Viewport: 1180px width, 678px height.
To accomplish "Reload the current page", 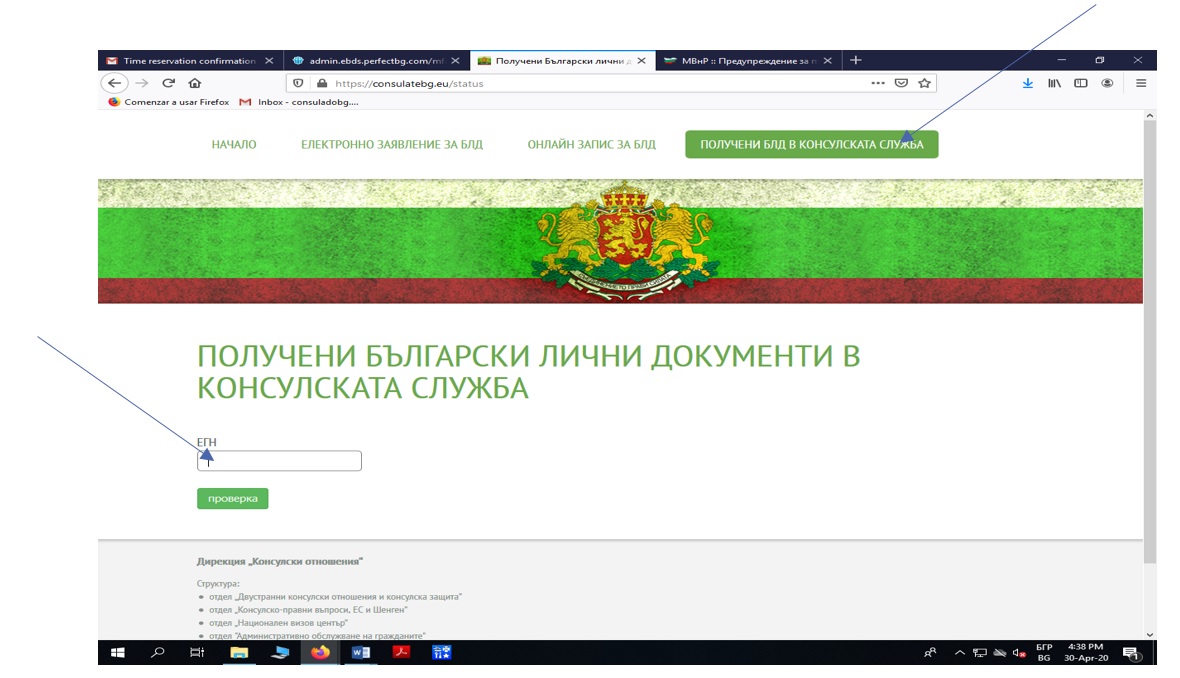I will tap(169, 83).
